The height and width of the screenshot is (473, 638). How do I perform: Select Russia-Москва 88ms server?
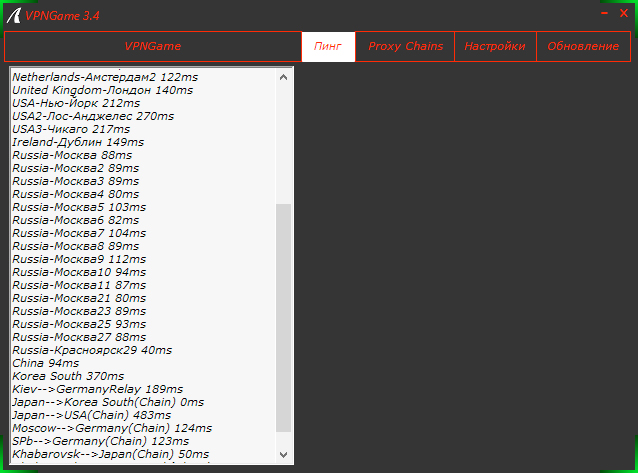point(72,155)
